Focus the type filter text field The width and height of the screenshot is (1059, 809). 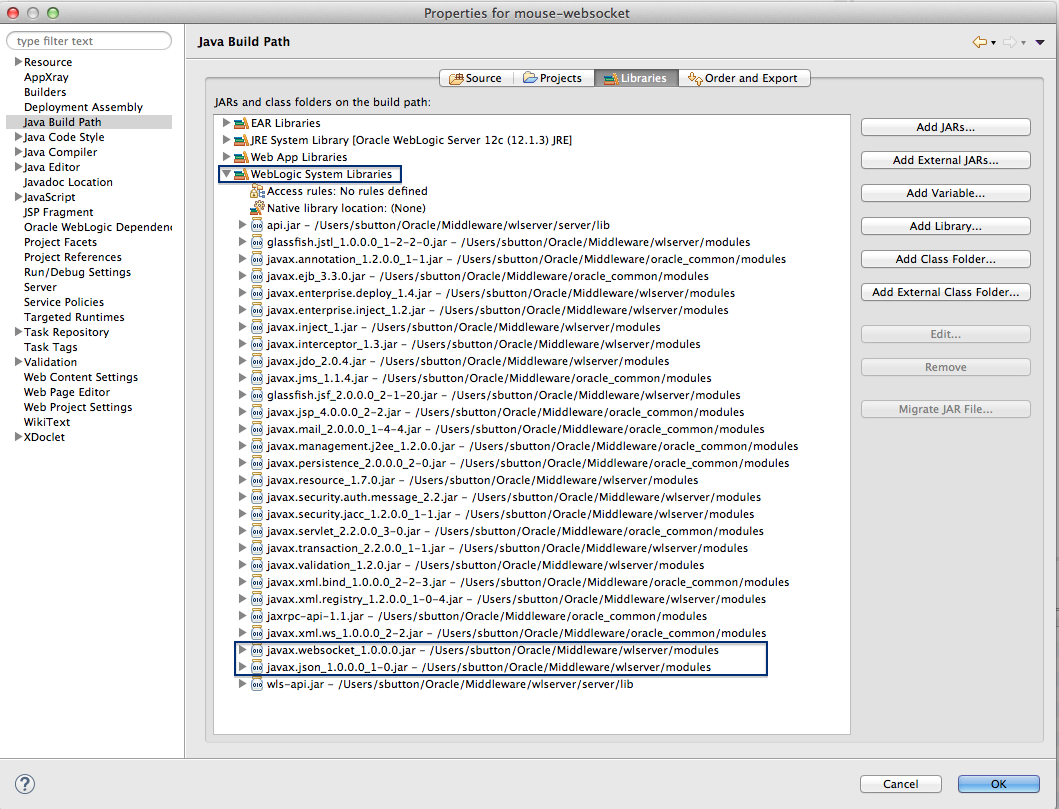pyautogui.click(x=88, y=41)
